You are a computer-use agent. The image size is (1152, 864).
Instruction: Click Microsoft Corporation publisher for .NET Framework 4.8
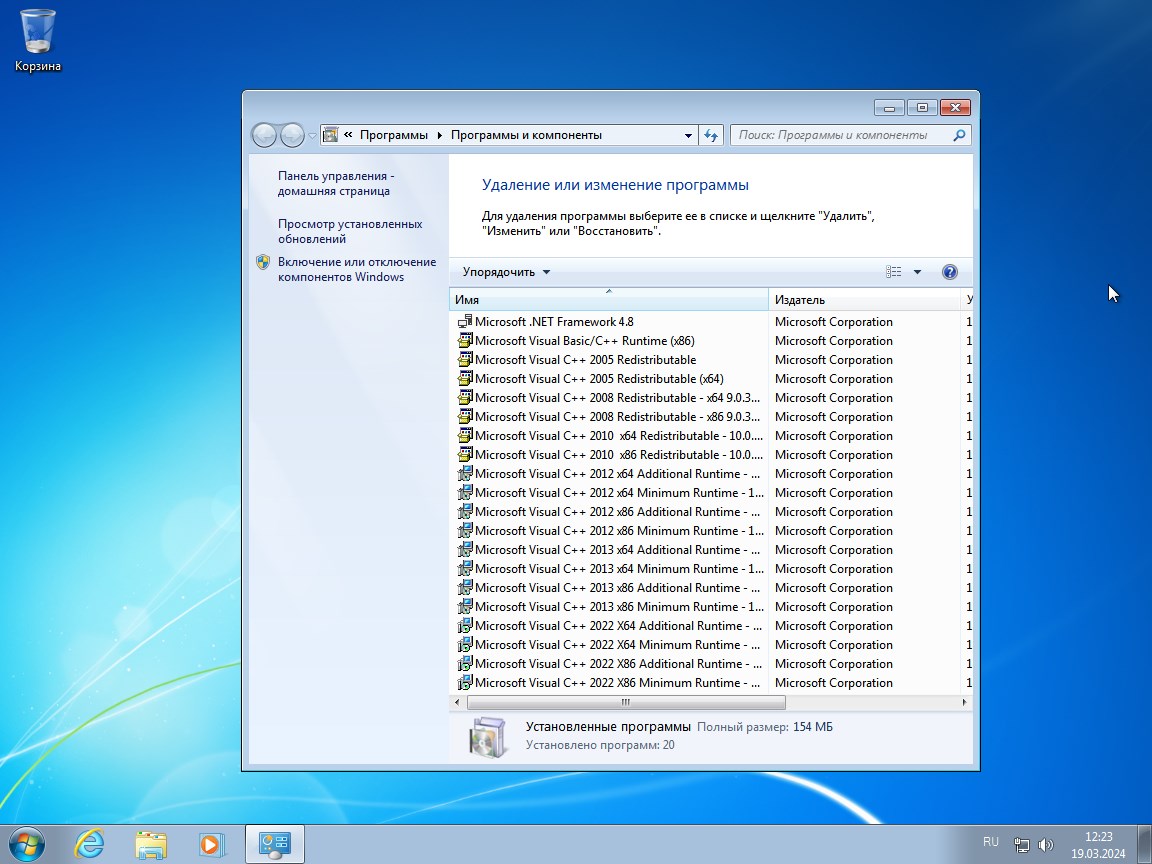pyautogui.click(x=833, y=322)
